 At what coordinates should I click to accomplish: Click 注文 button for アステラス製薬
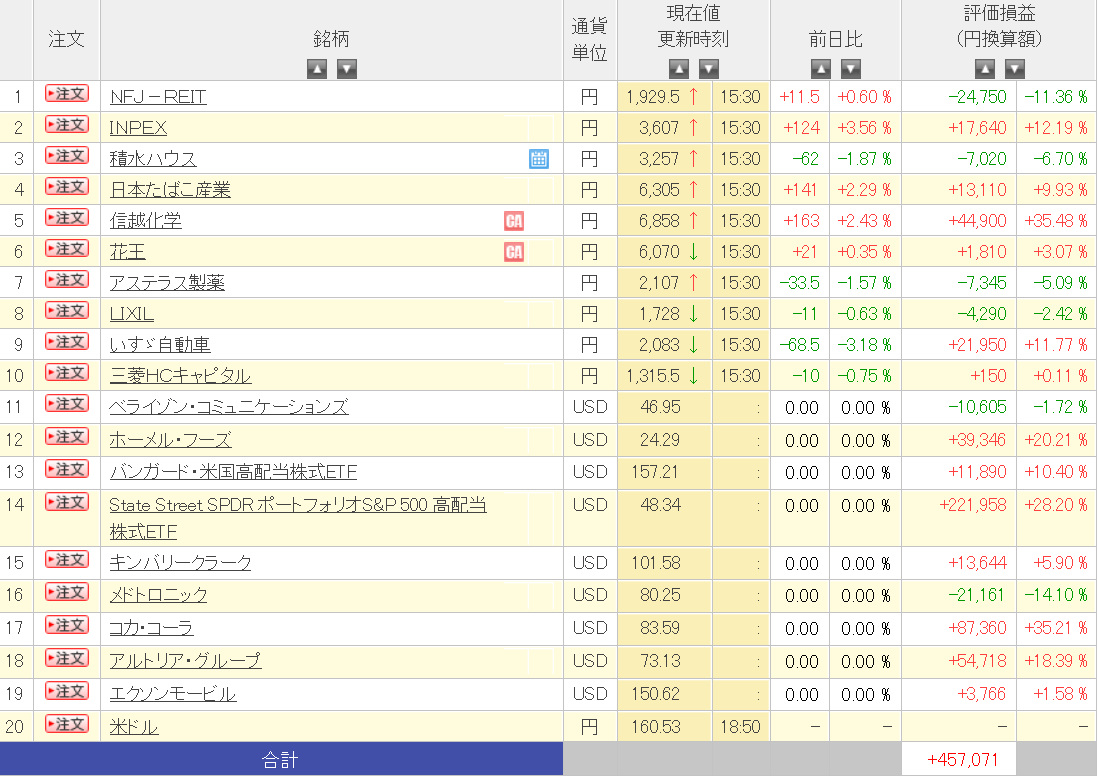click(67, 279)
